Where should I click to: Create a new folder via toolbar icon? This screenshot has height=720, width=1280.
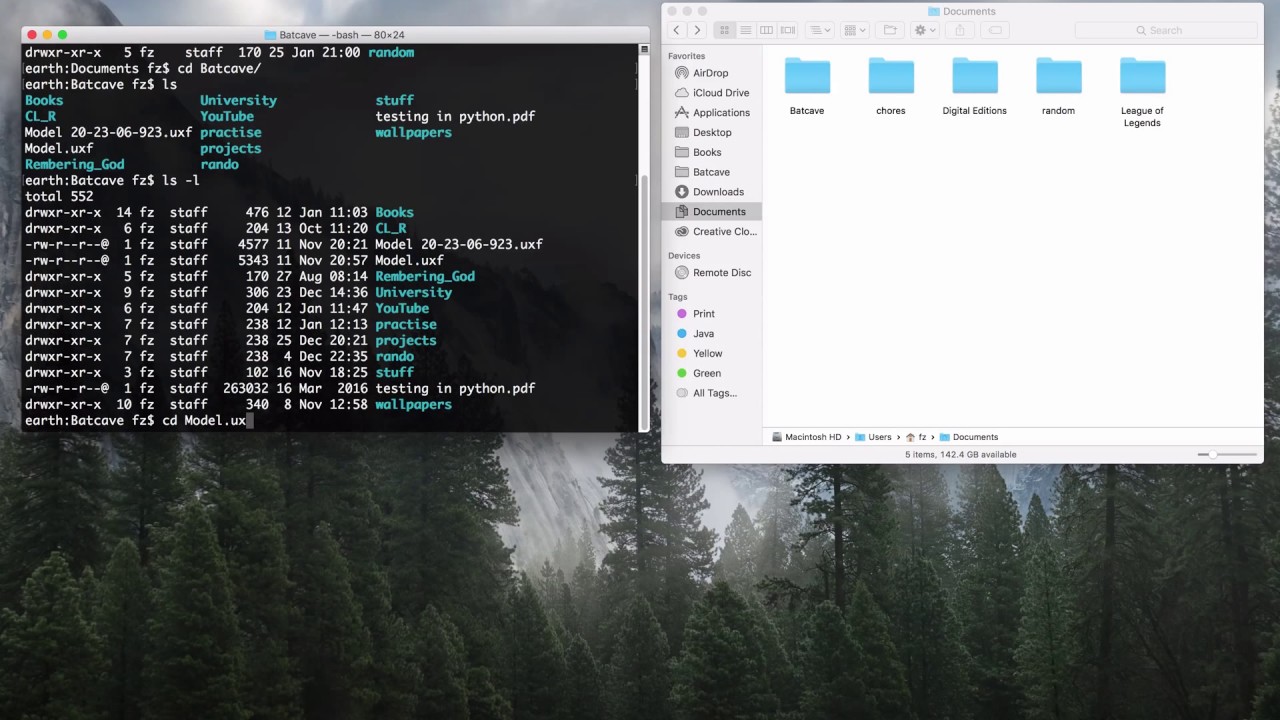tap(890, 30)
